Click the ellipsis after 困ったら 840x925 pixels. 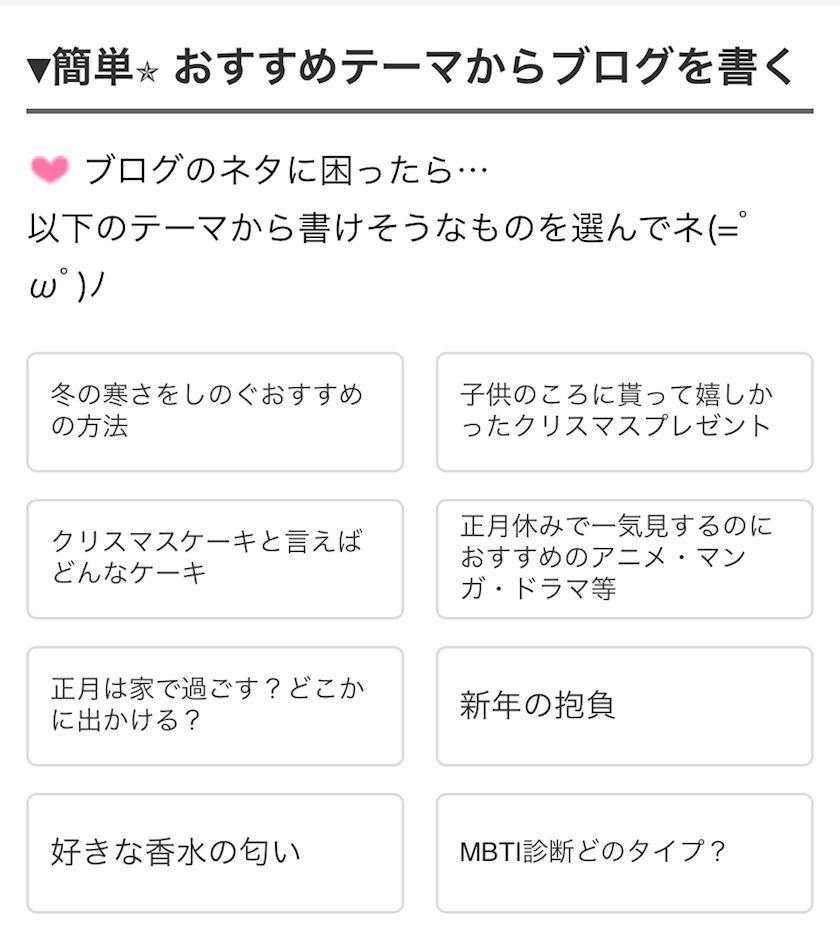coord(472,171)
